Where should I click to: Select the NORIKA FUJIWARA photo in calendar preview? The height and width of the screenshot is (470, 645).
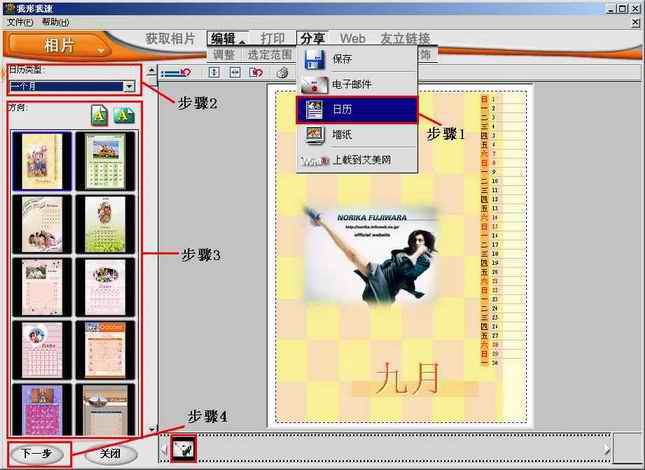pos(370,256)
